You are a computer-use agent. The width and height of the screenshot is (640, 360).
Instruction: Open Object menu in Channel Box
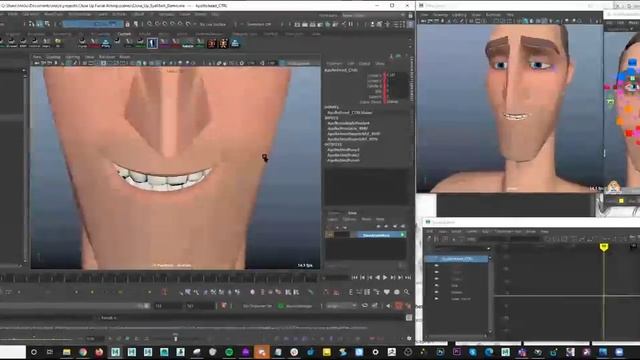click(x=364, y=64)
